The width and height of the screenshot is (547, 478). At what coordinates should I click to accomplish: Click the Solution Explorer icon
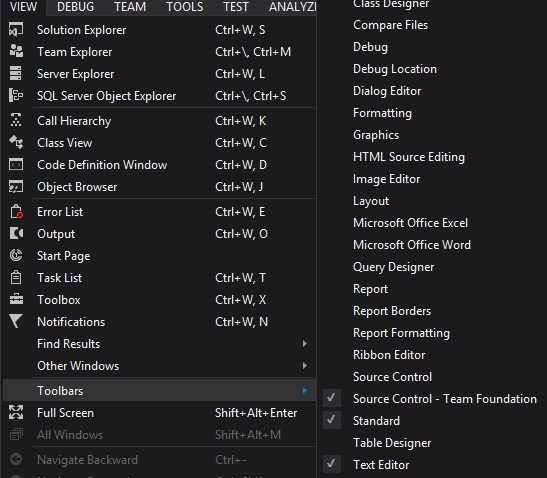pos(16,30)
